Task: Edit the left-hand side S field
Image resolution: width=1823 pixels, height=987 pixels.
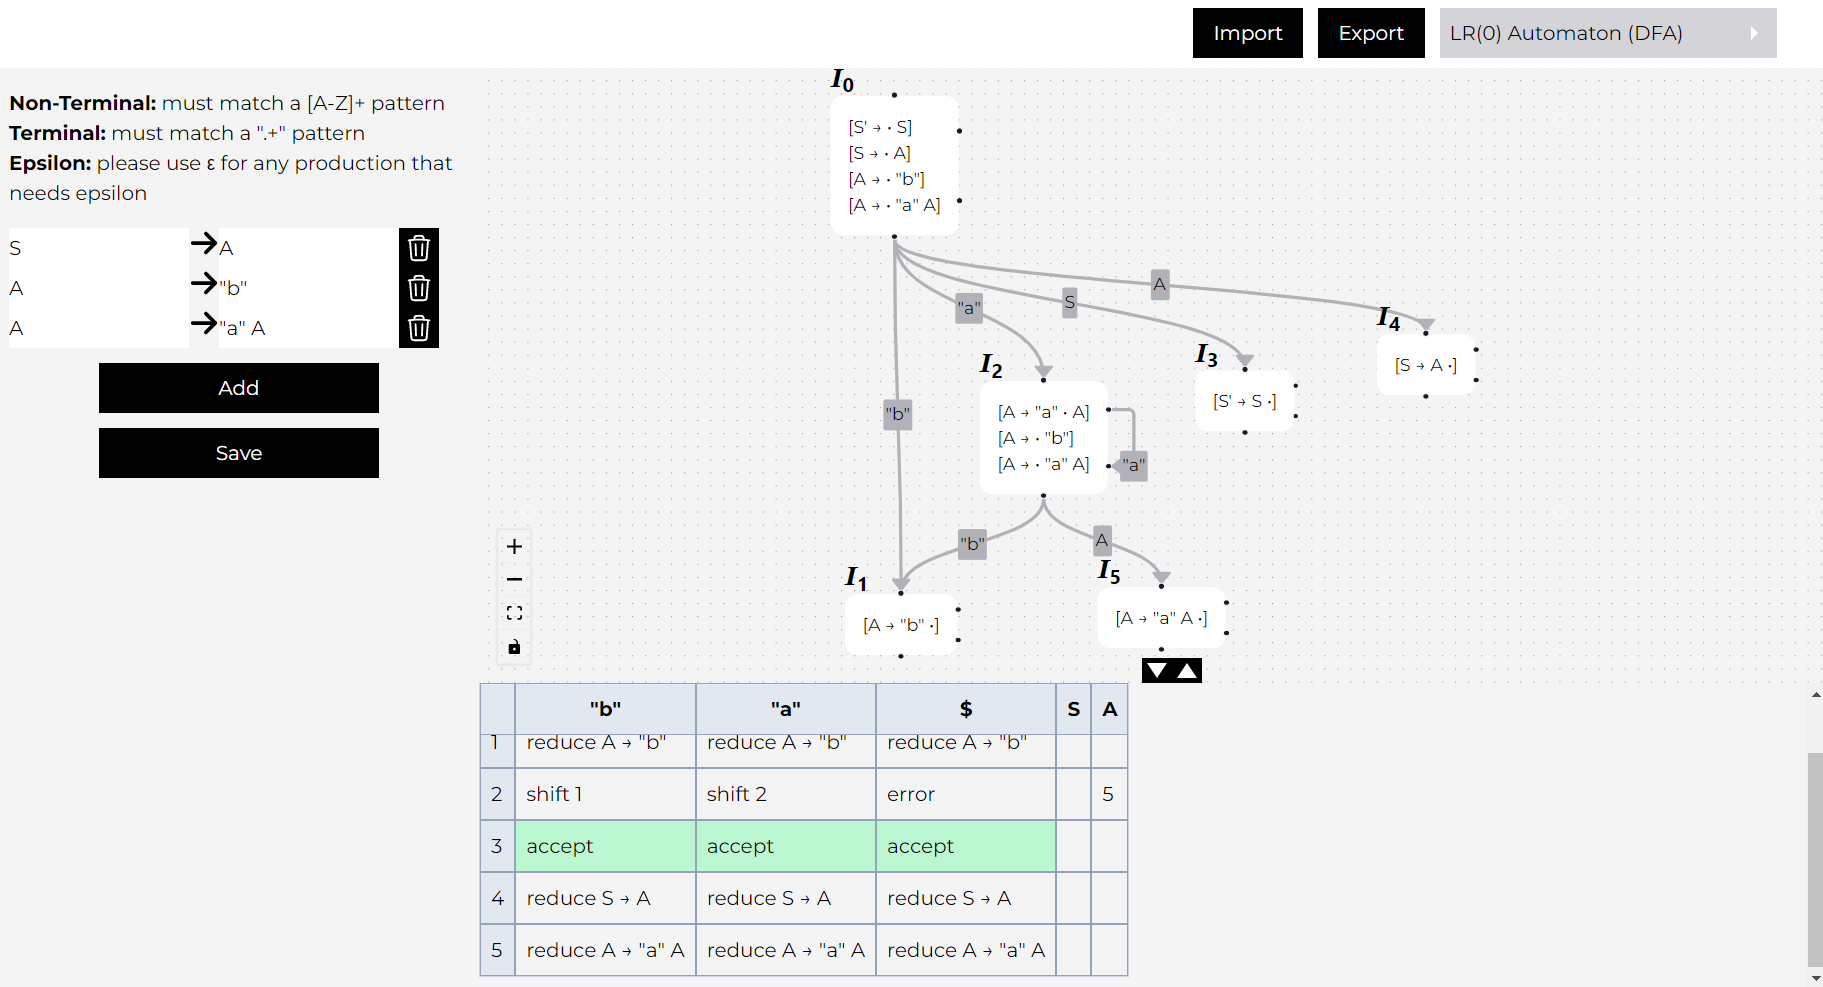Action: pos(98,248)
